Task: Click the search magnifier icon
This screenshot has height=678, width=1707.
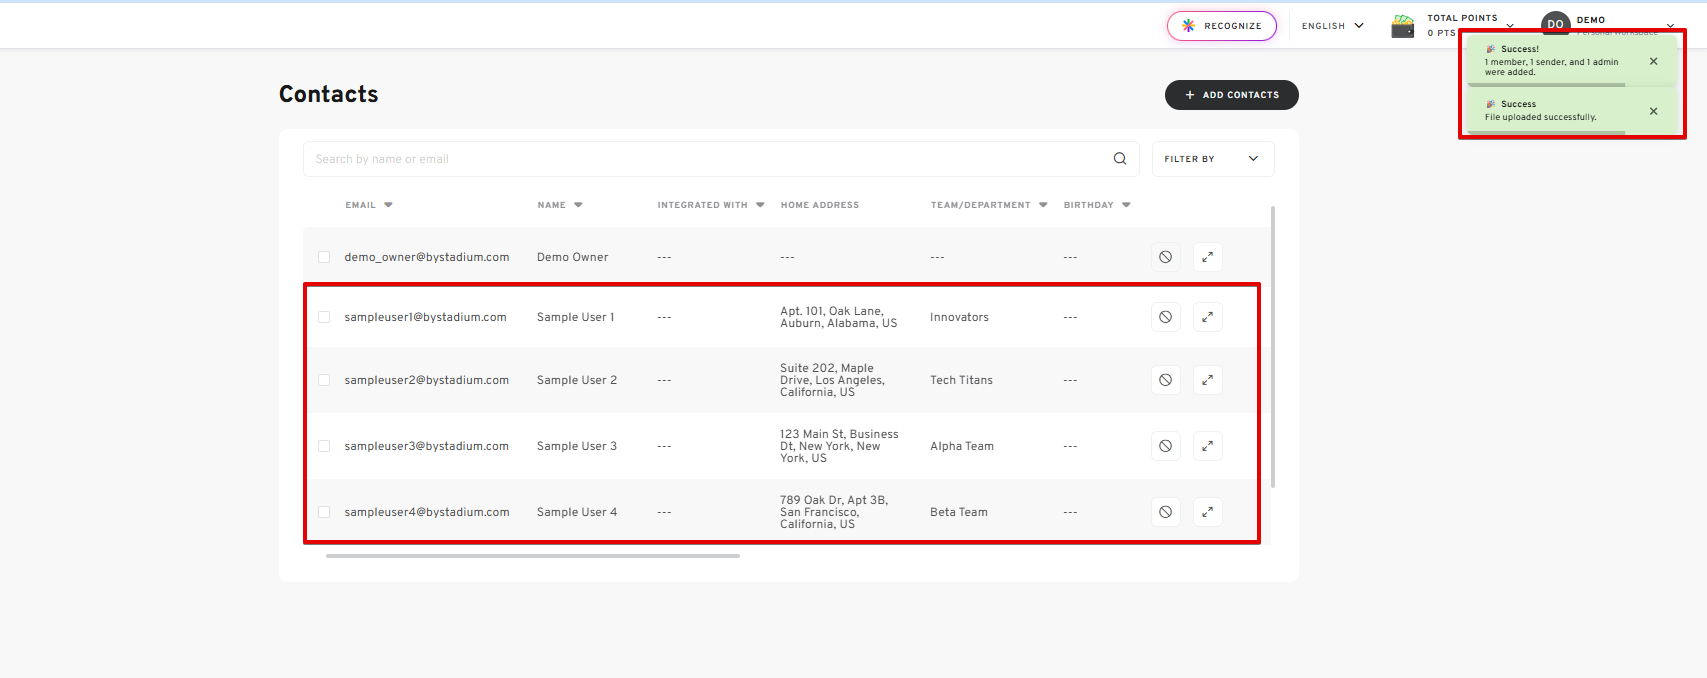Action: tap(1119, 159)
